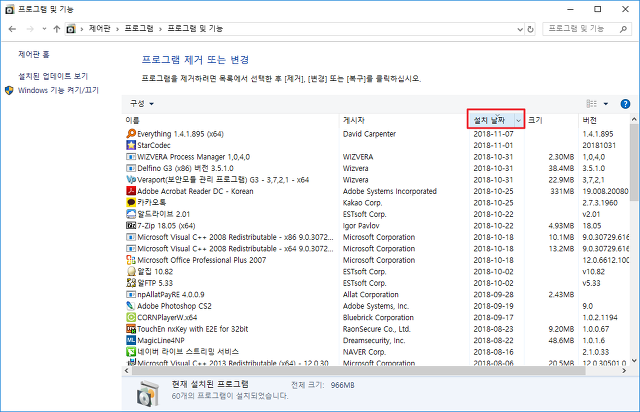640x412 pixels.
Task: Select the Everything 1.4.1.895 program icon
Action: (131, 134)
